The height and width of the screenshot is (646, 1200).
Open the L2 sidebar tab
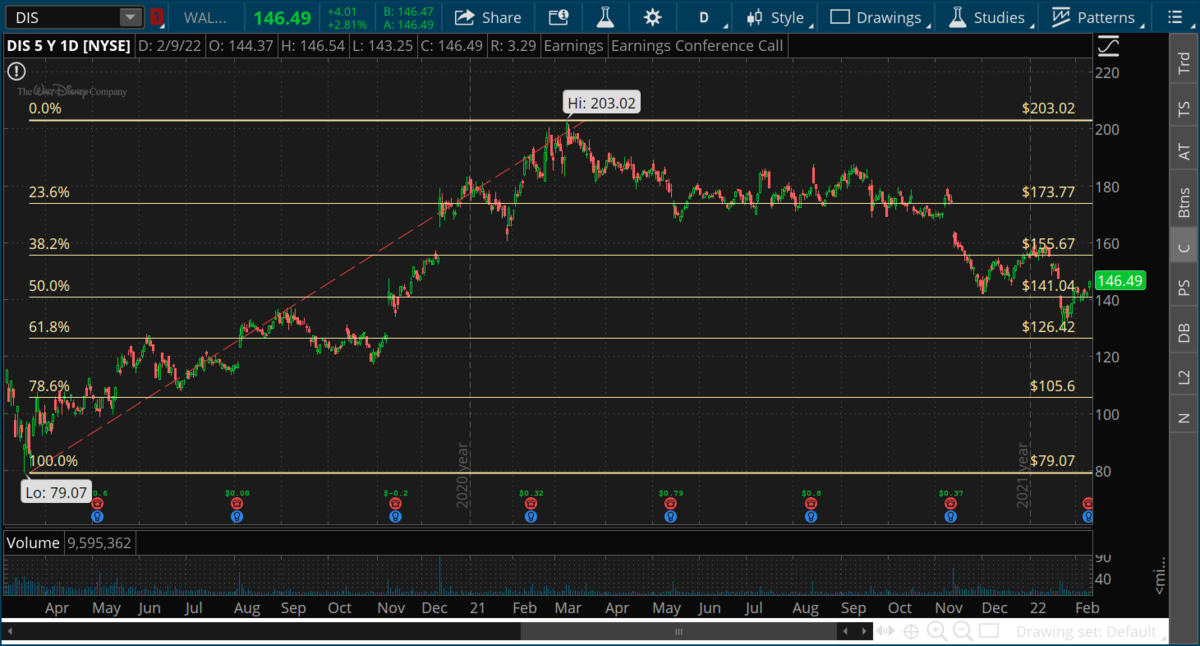pyautogui.click(x=1184, y=377)
